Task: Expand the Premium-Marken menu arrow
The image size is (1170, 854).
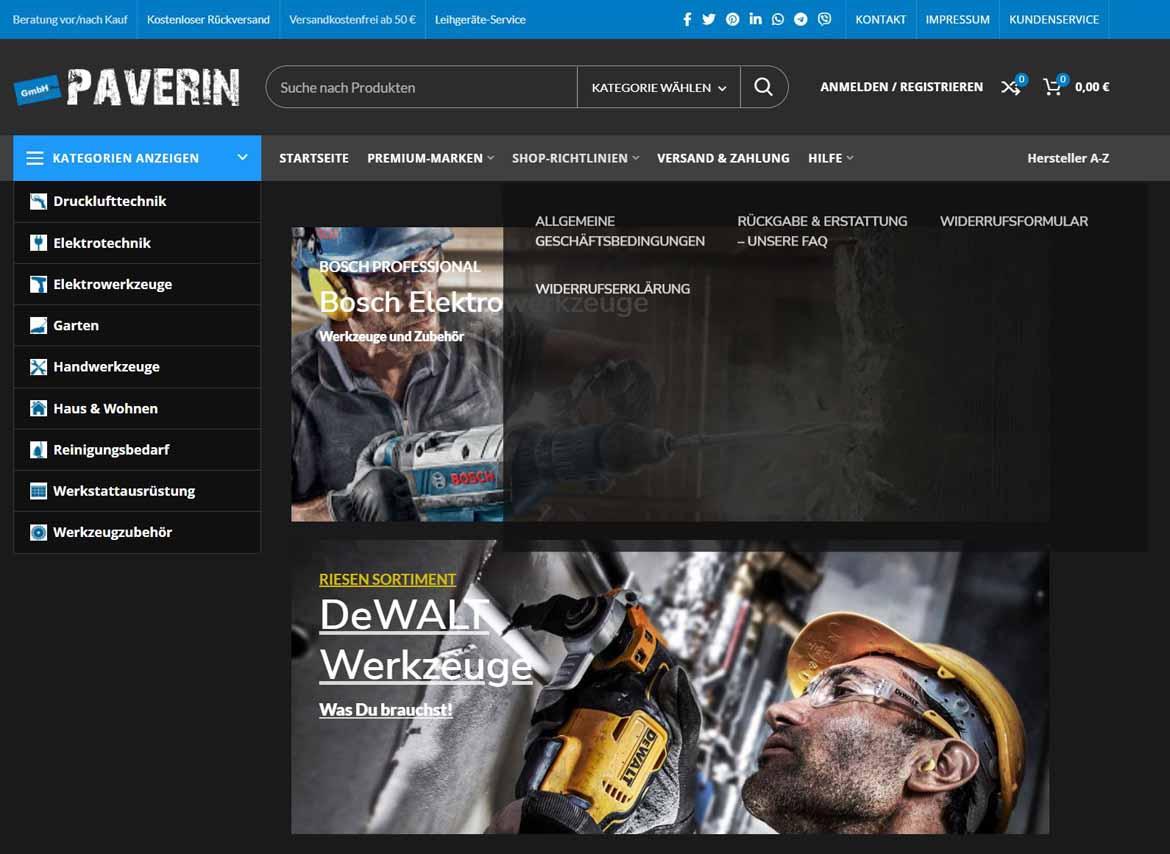Action: tap(490, 158)
